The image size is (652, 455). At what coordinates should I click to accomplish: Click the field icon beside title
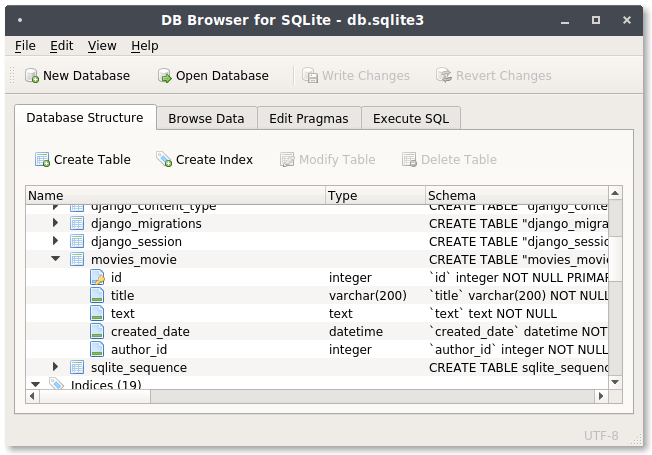97,295
